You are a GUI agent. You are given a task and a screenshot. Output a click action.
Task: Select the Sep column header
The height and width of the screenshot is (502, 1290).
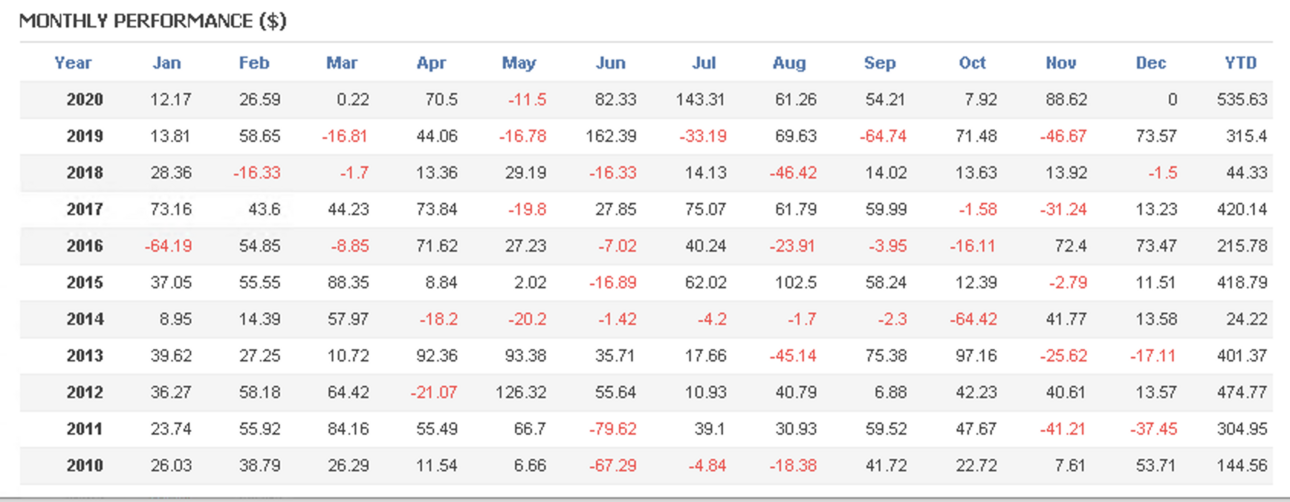[x=880, y=63]
